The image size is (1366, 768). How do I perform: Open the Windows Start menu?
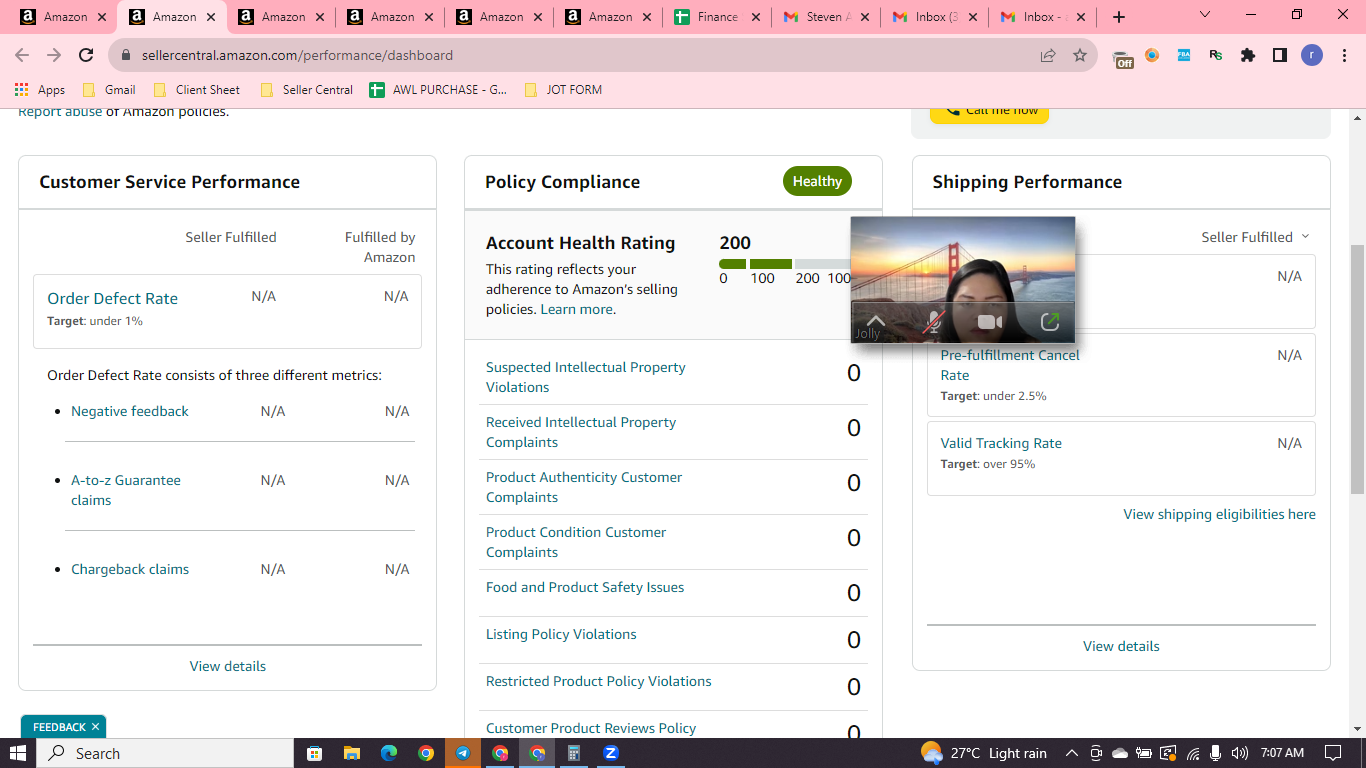(18, 753)
